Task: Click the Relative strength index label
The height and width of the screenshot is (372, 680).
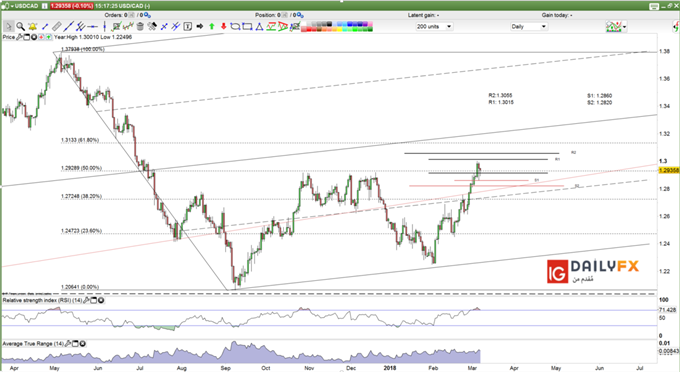Action: point(42,300)
